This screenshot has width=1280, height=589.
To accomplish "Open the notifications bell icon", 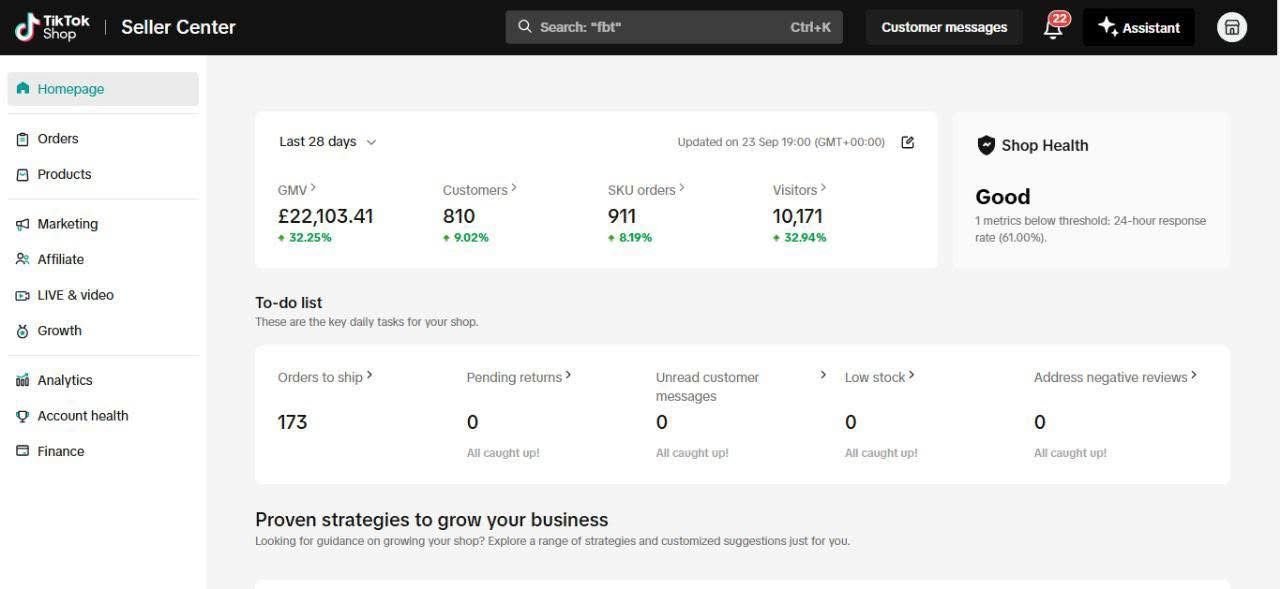I will click(1053, 28).
